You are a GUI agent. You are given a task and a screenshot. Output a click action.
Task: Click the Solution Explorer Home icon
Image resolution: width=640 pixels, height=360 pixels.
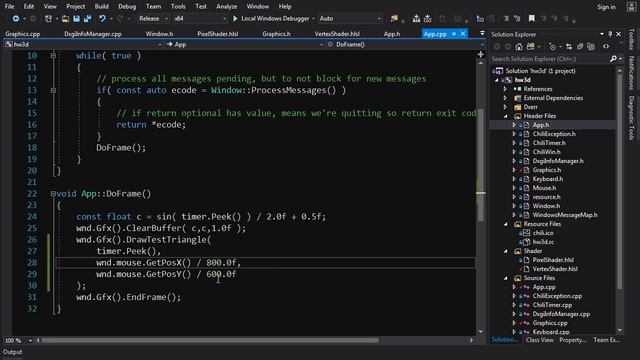[518, 47]
